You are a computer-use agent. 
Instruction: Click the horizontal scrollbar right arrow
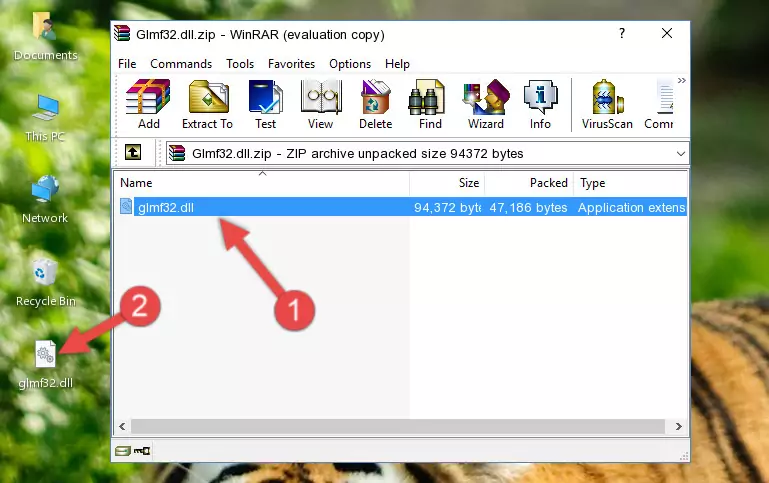[x=679, y=427]
